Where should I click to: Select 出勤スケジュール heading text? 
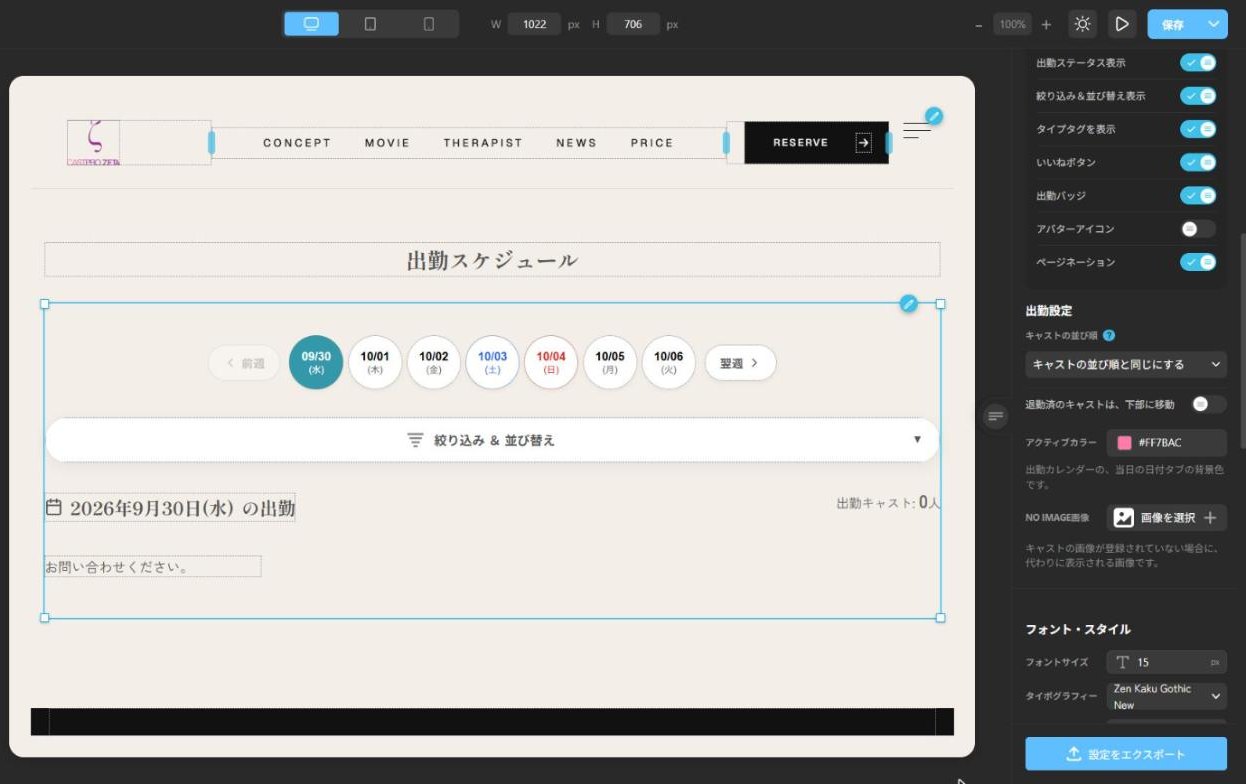(492, 260)
